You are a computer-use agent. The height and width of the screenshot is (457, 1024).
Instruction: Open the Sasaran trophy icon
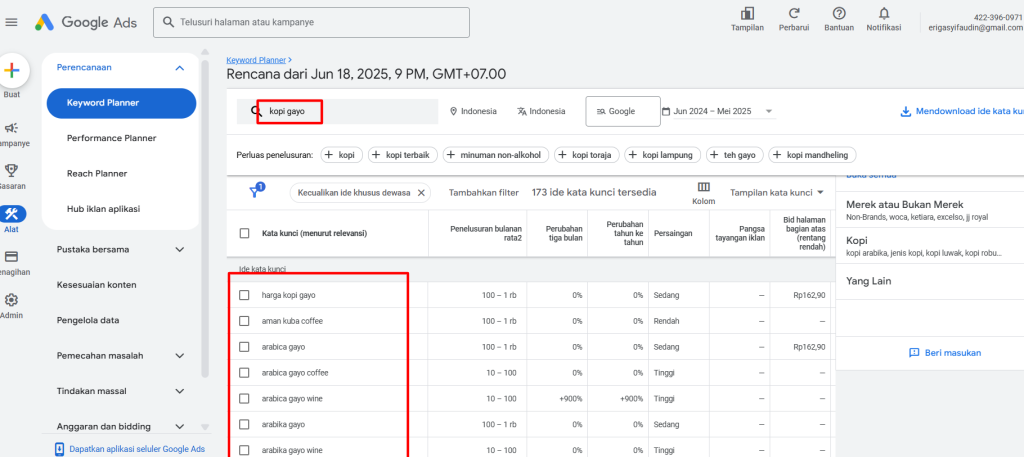pos(12,171)
